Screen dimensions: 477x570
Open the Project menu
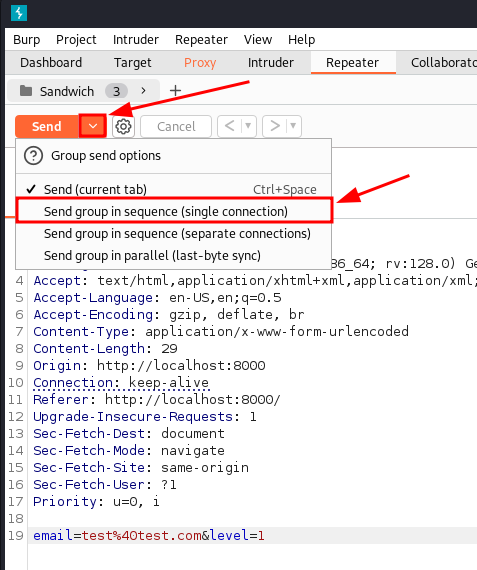[76, 39]
